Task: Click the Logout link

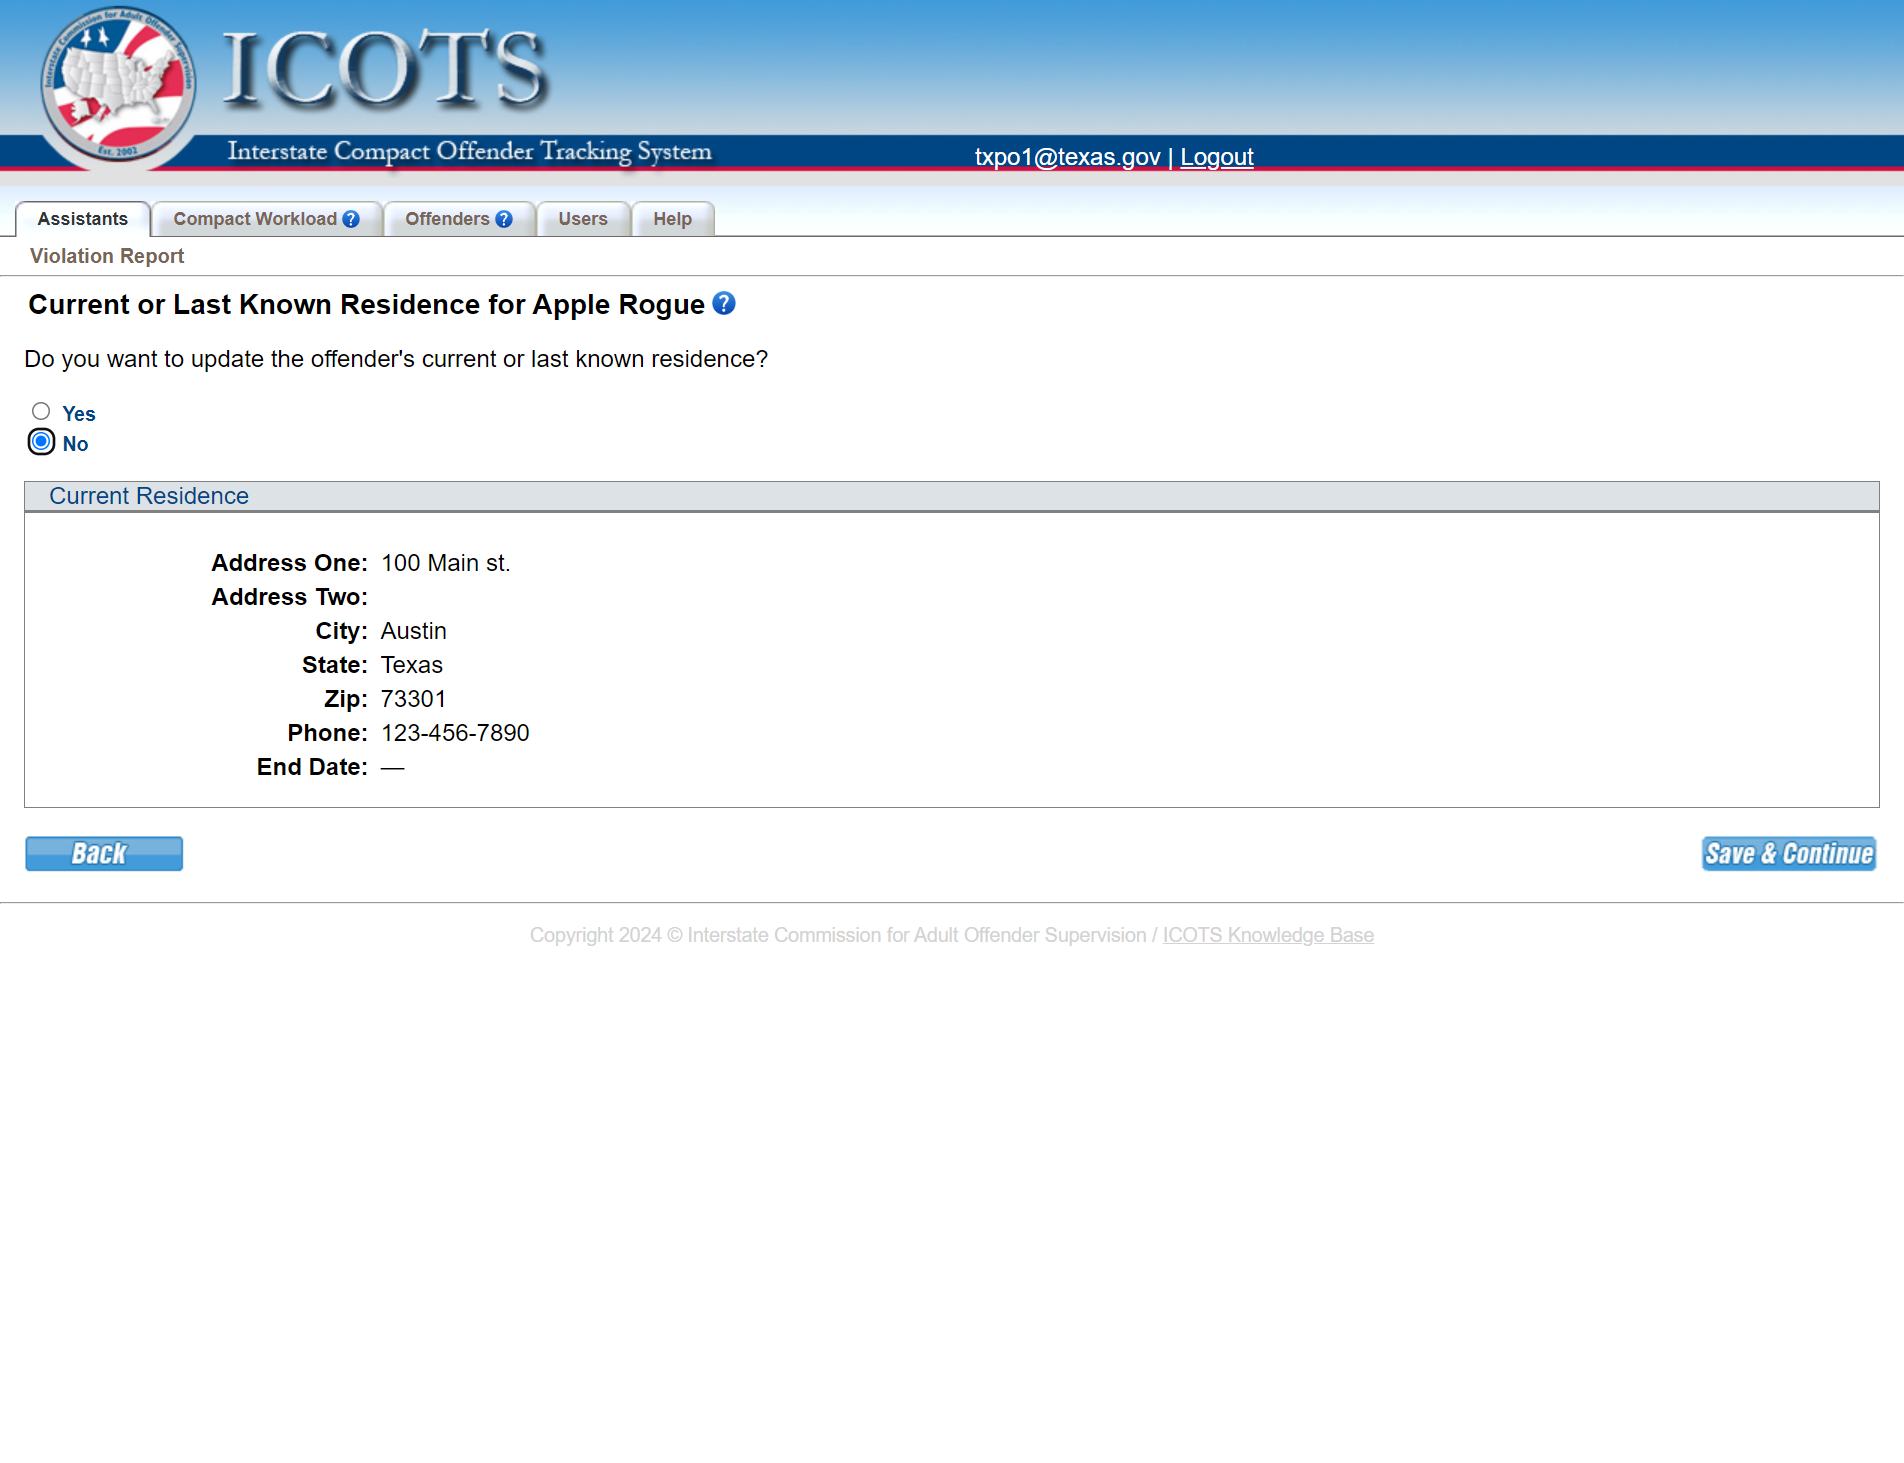Action: point(1217,157)
